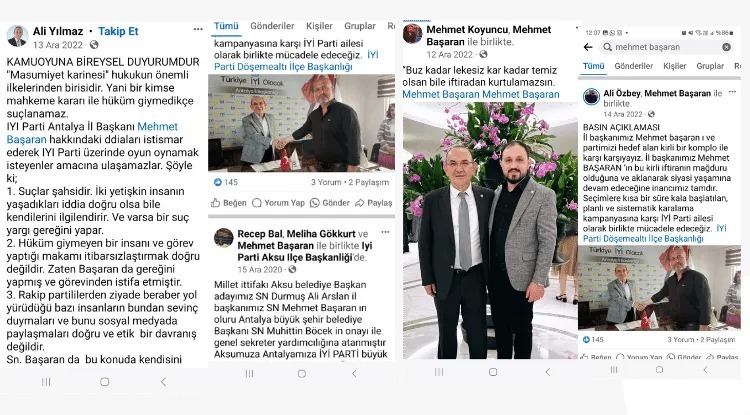Click the mehmet başaran search field
This screenshot has height=415, width=750.
pyautogui.click(x=665, y=47)
